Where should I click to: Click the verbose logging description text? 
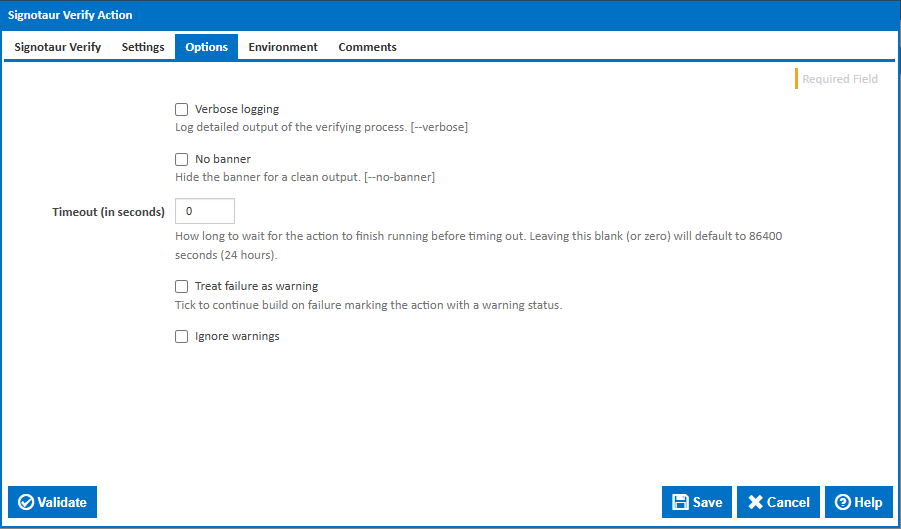coord(321,128)
